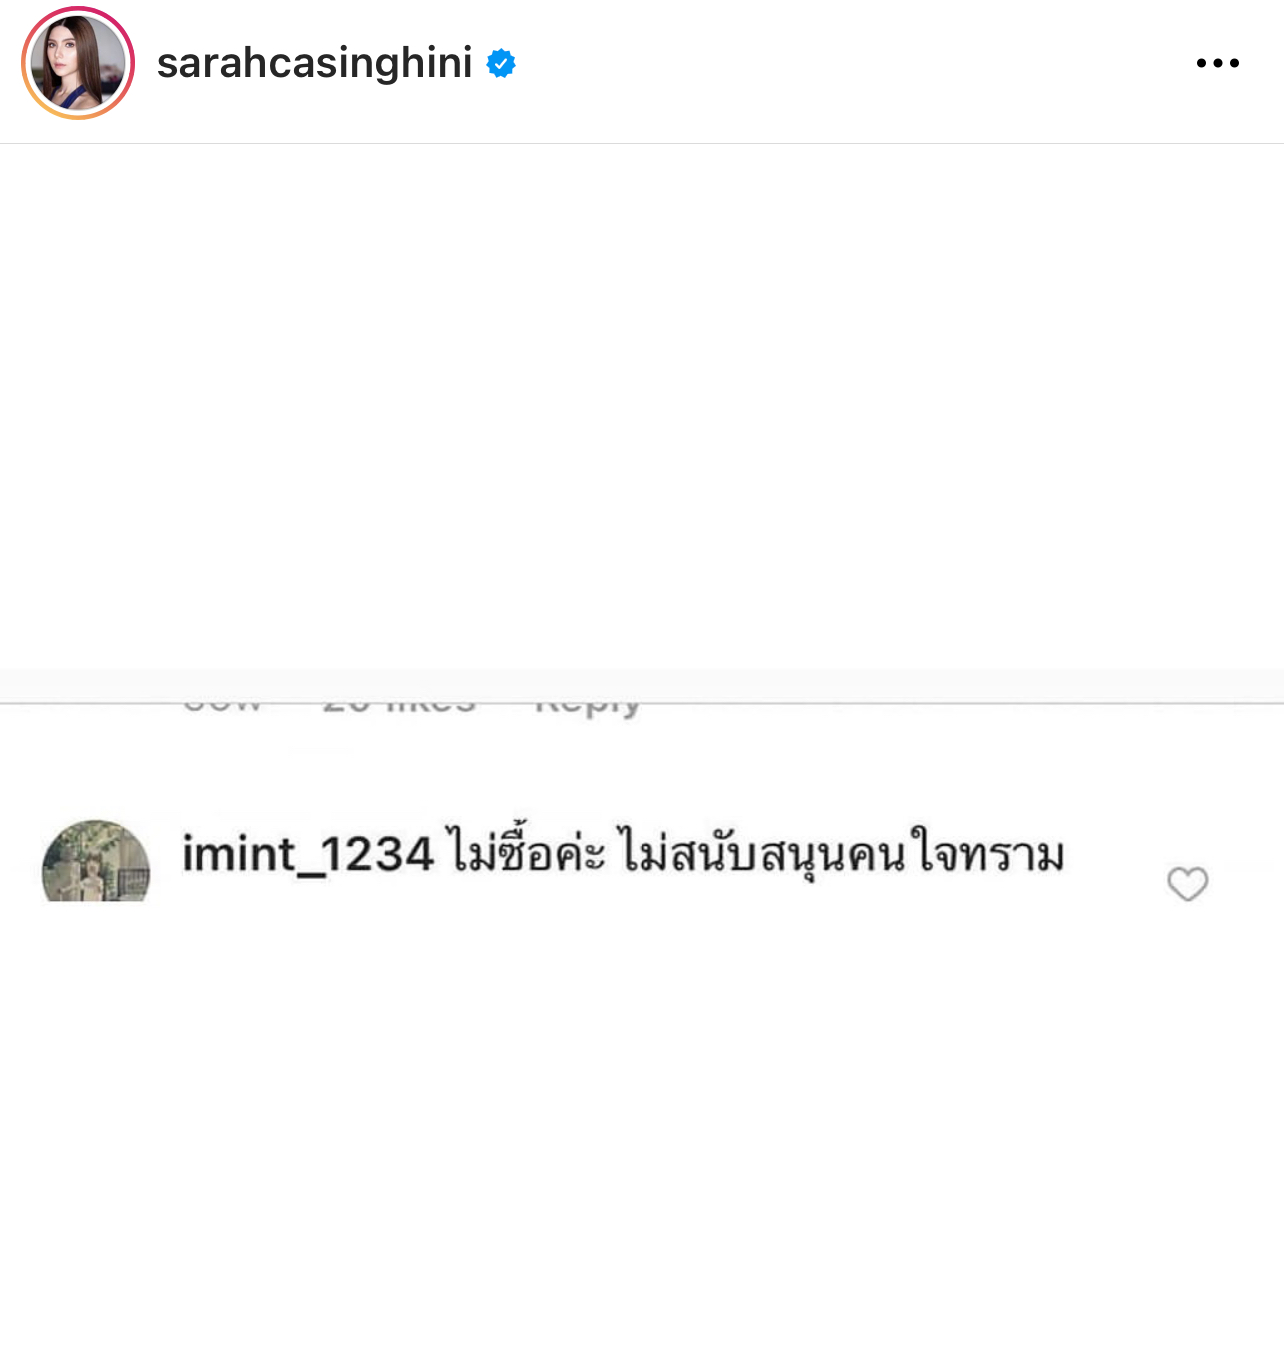Tap the blank upper area of the post image
The height and width of the screenshot is (1354, 1284).
[x=642, y=406]
